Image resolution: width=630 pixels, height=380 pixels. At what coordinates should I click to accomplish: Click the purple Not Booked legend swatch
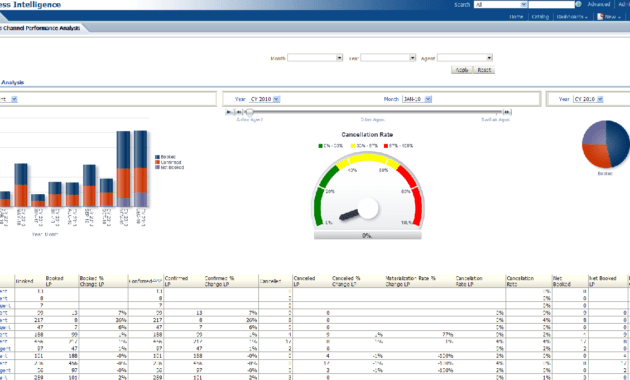[x=158, y=167]
